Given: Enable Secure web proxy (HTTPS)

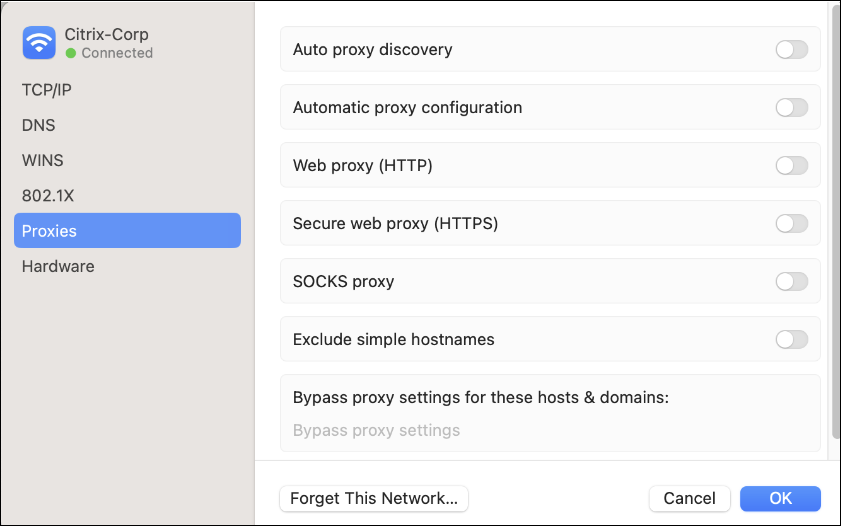Looking at the screenshot, I should [791, 224].
